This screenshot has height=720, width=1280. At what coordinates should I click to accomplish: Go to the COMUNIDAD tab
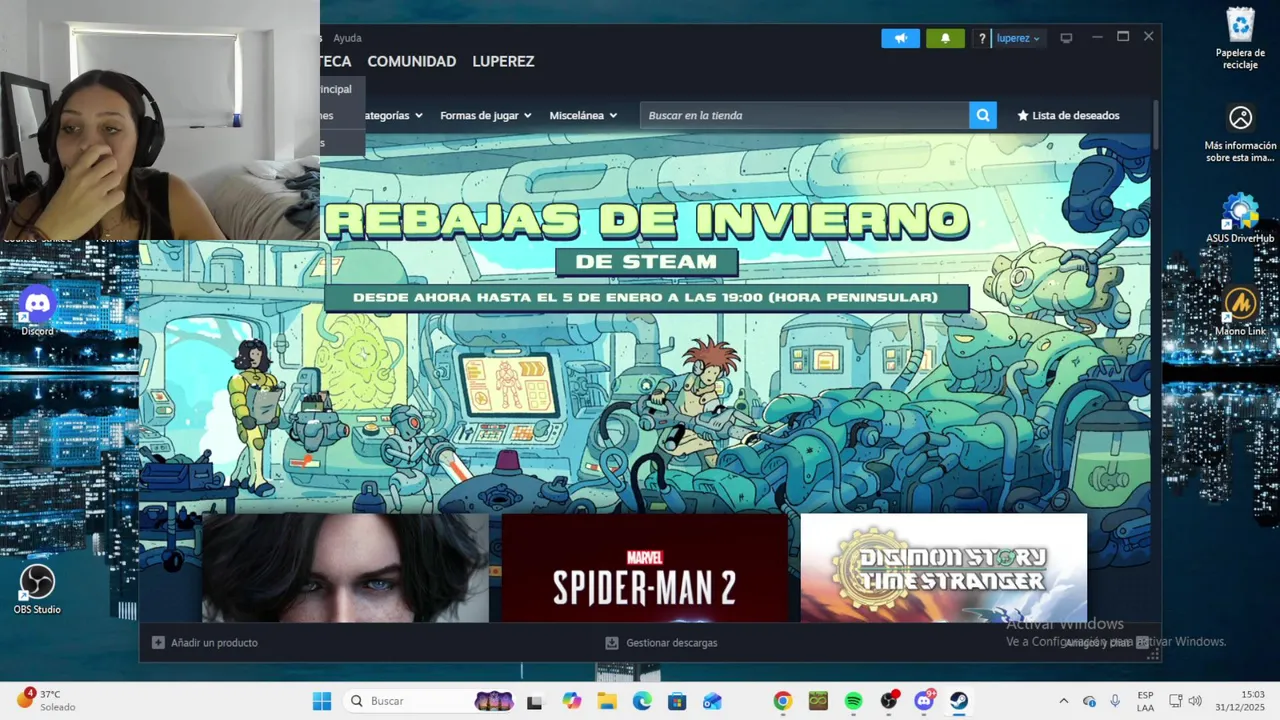coord(411,61)
